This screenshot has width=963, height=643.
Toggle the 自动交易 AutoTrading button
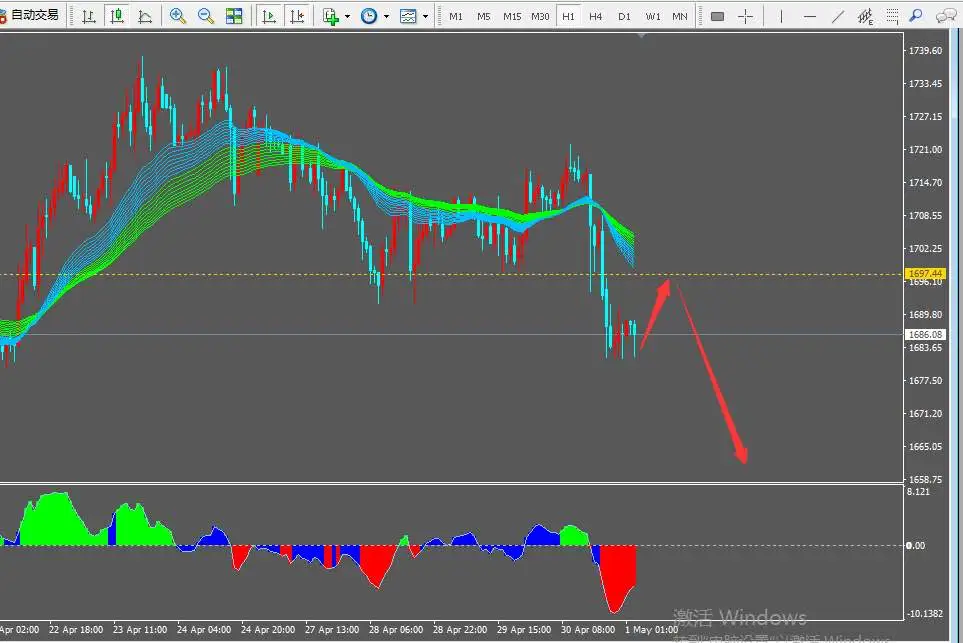click(31, 15)
